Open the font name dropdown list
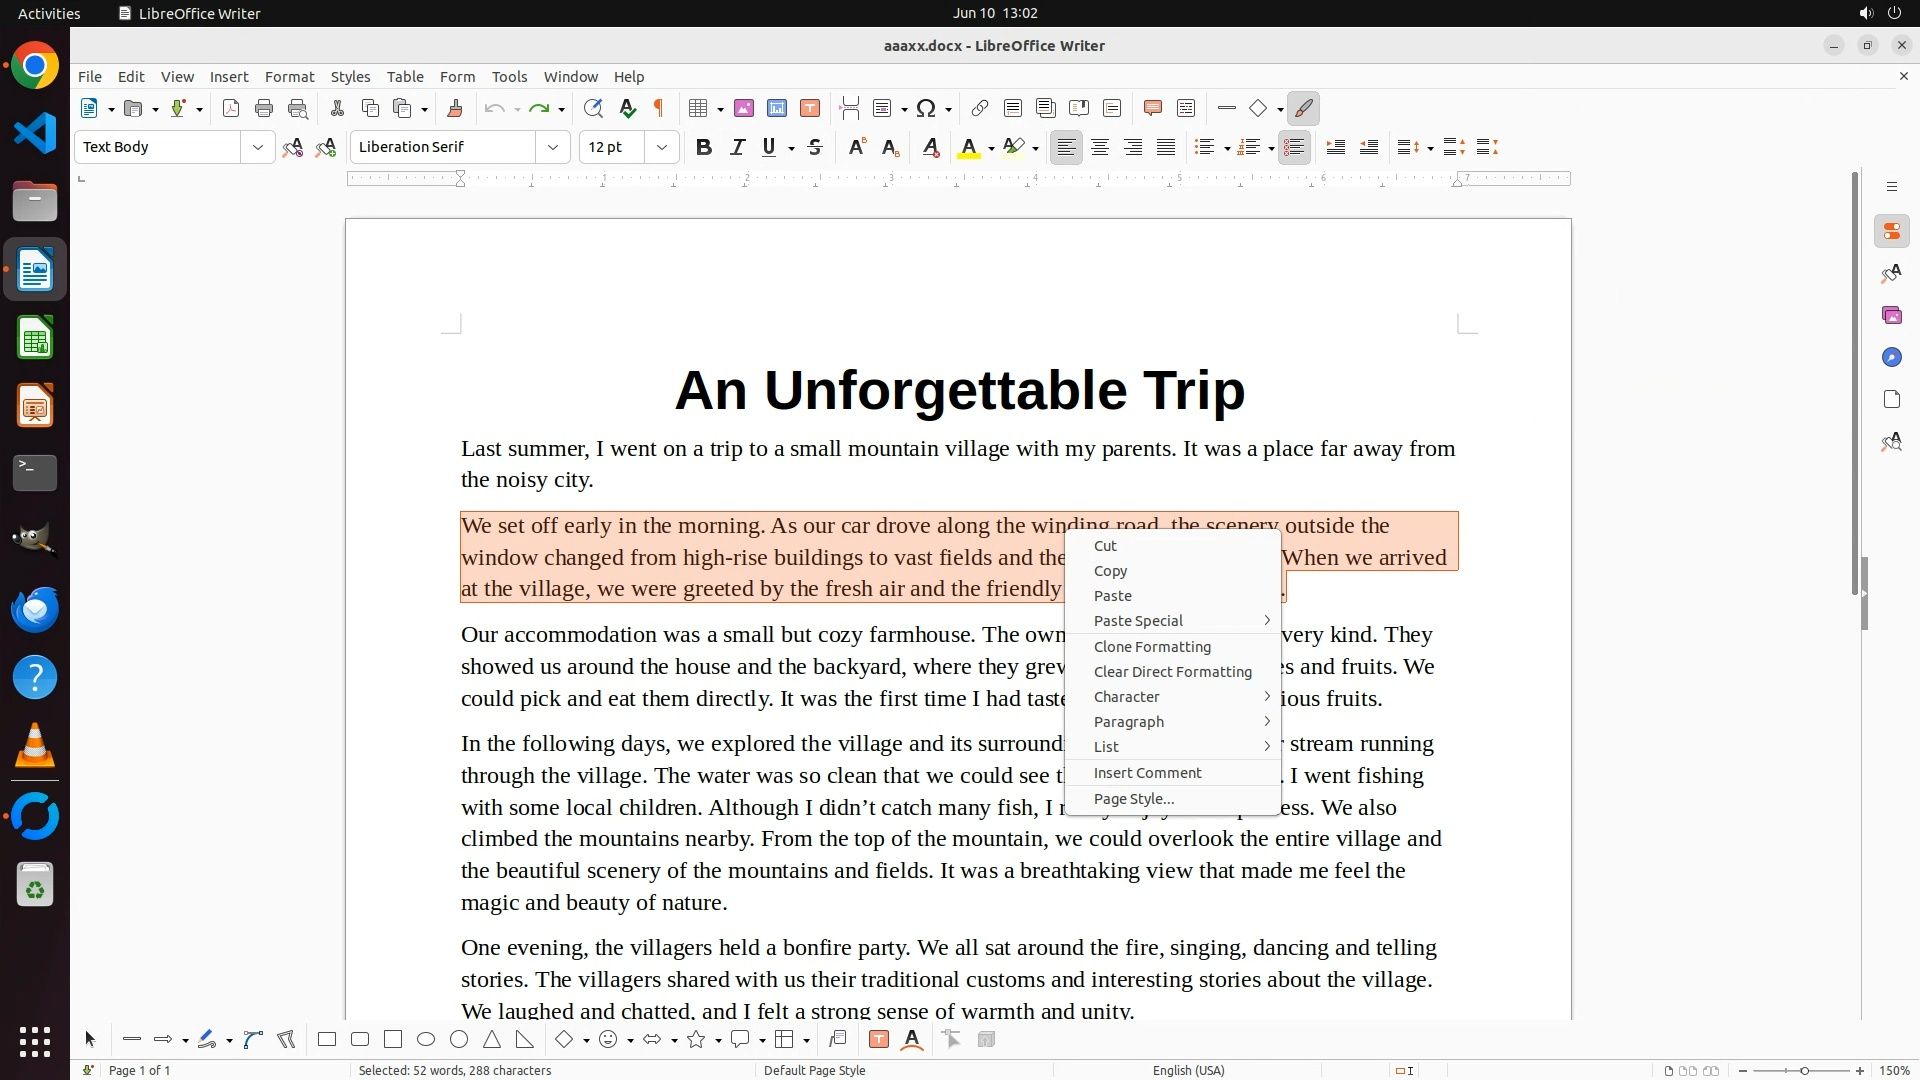Viewport: 1920px width, 1080px height. tap(553, 148)
